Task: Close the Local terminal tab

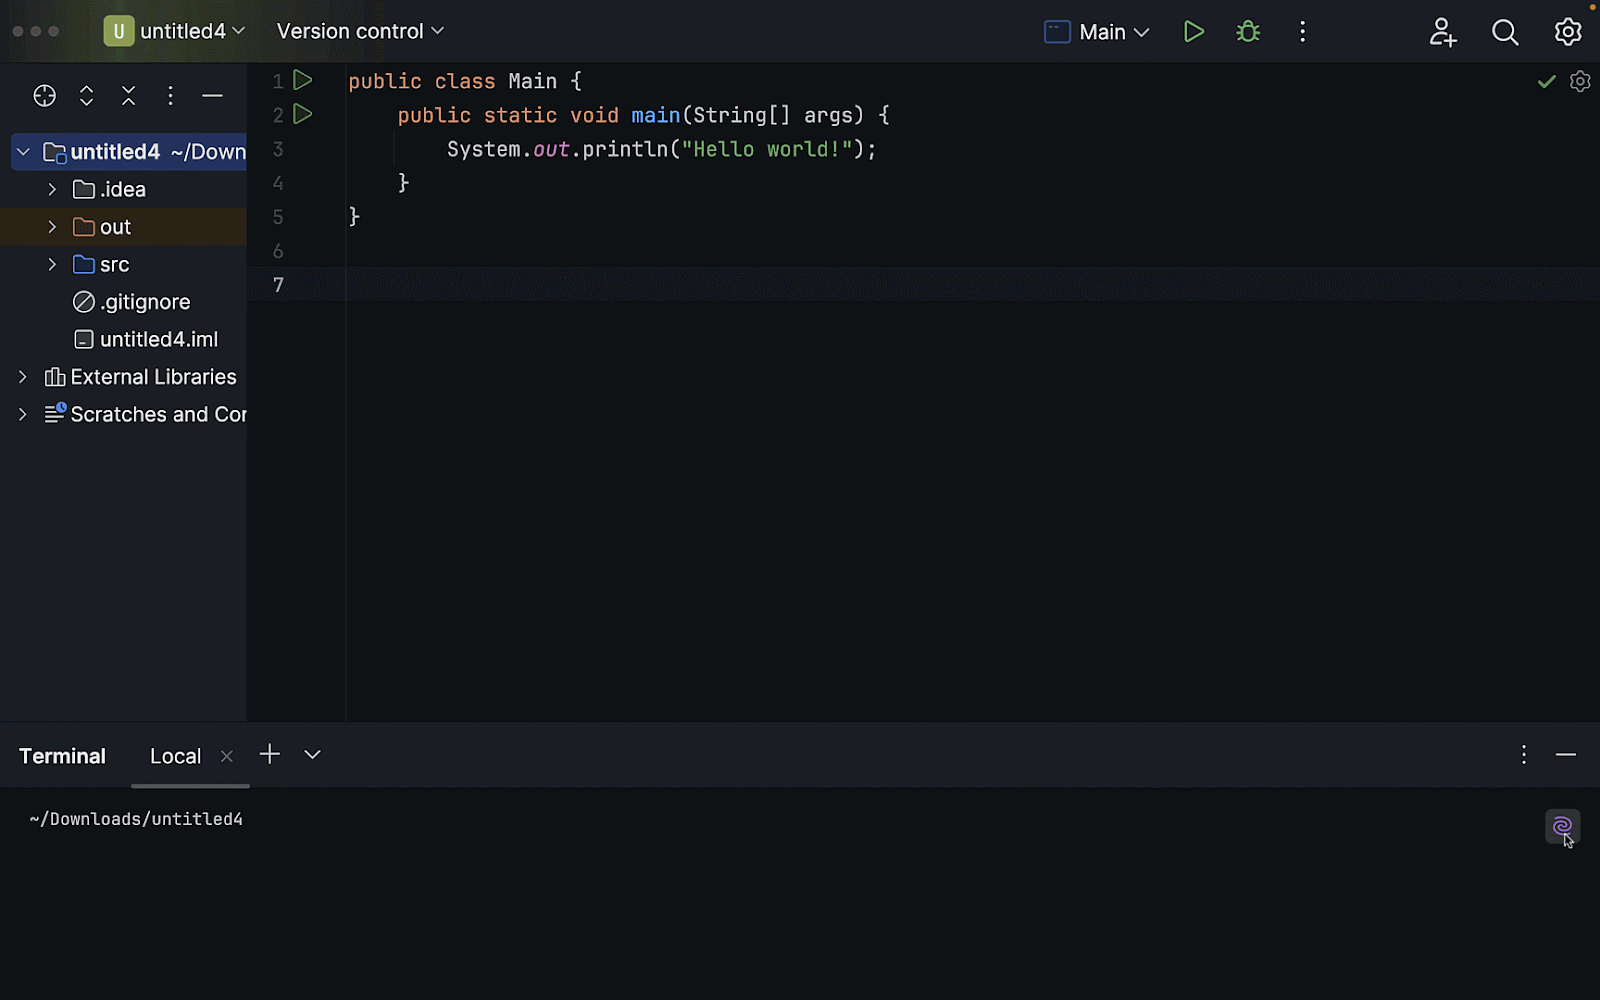Action: point(227,756)
